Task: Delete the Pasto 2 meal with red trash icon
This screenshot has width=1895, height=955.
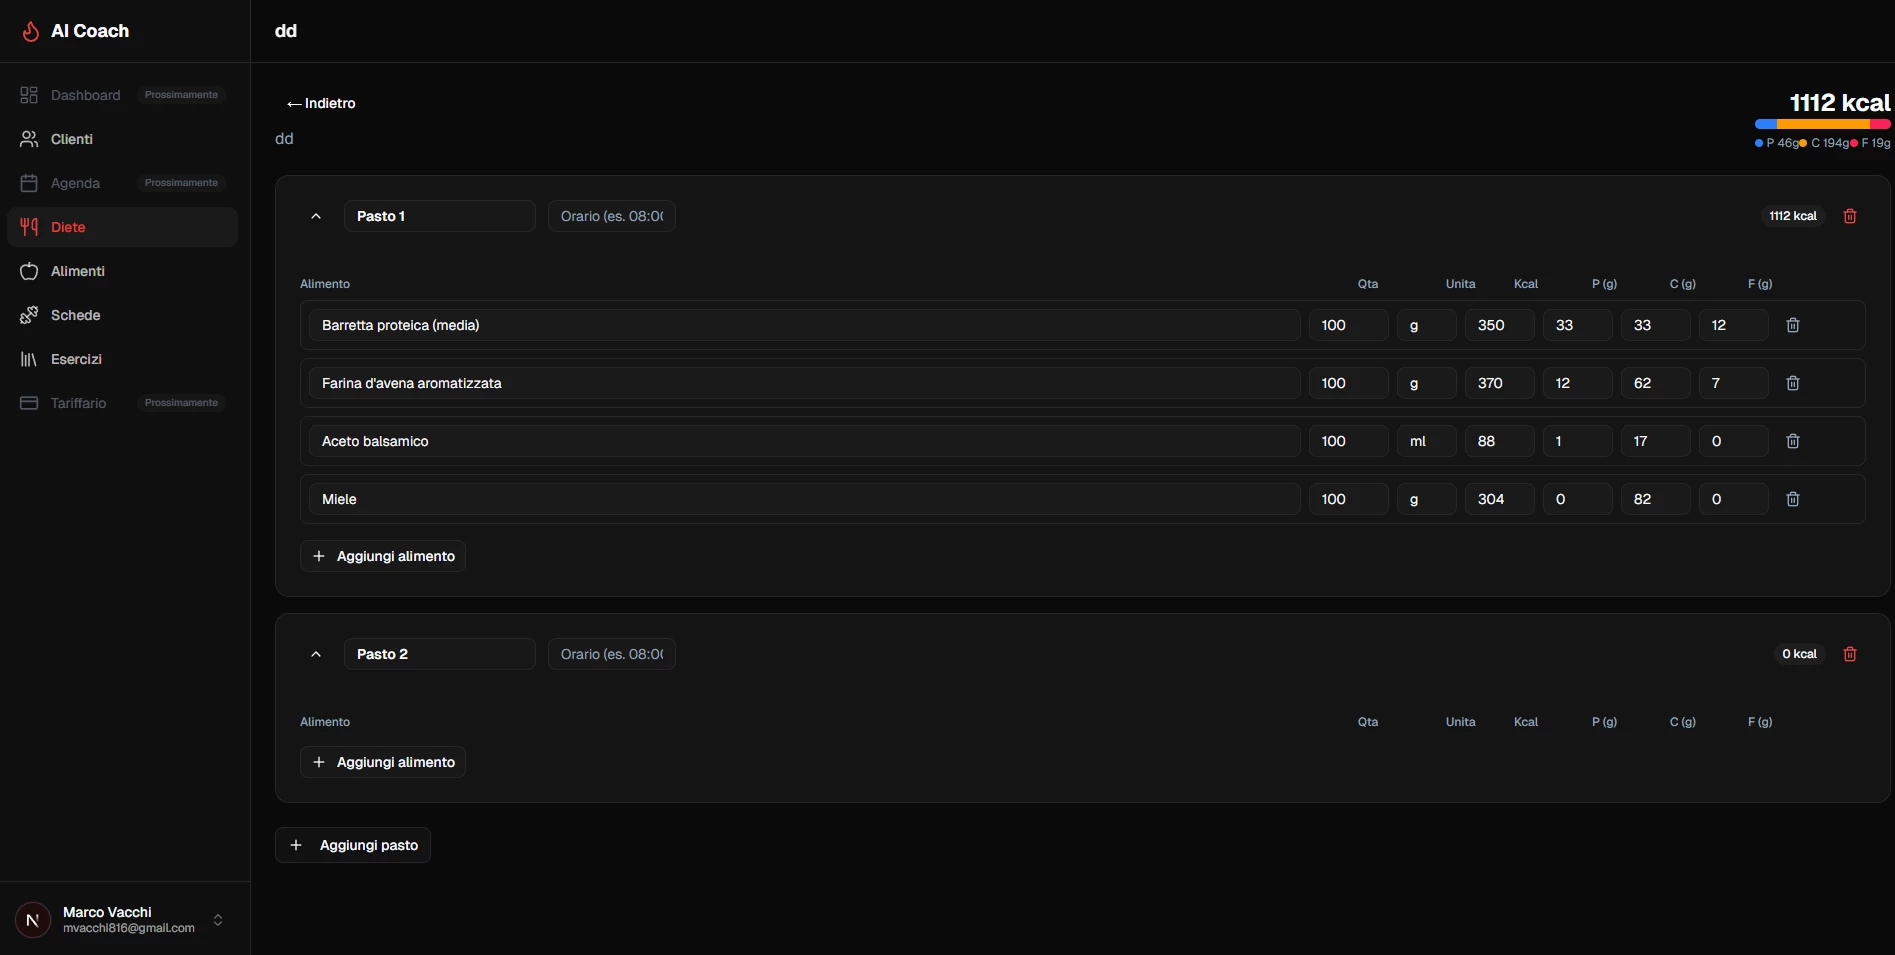Action: point(1849,654)
